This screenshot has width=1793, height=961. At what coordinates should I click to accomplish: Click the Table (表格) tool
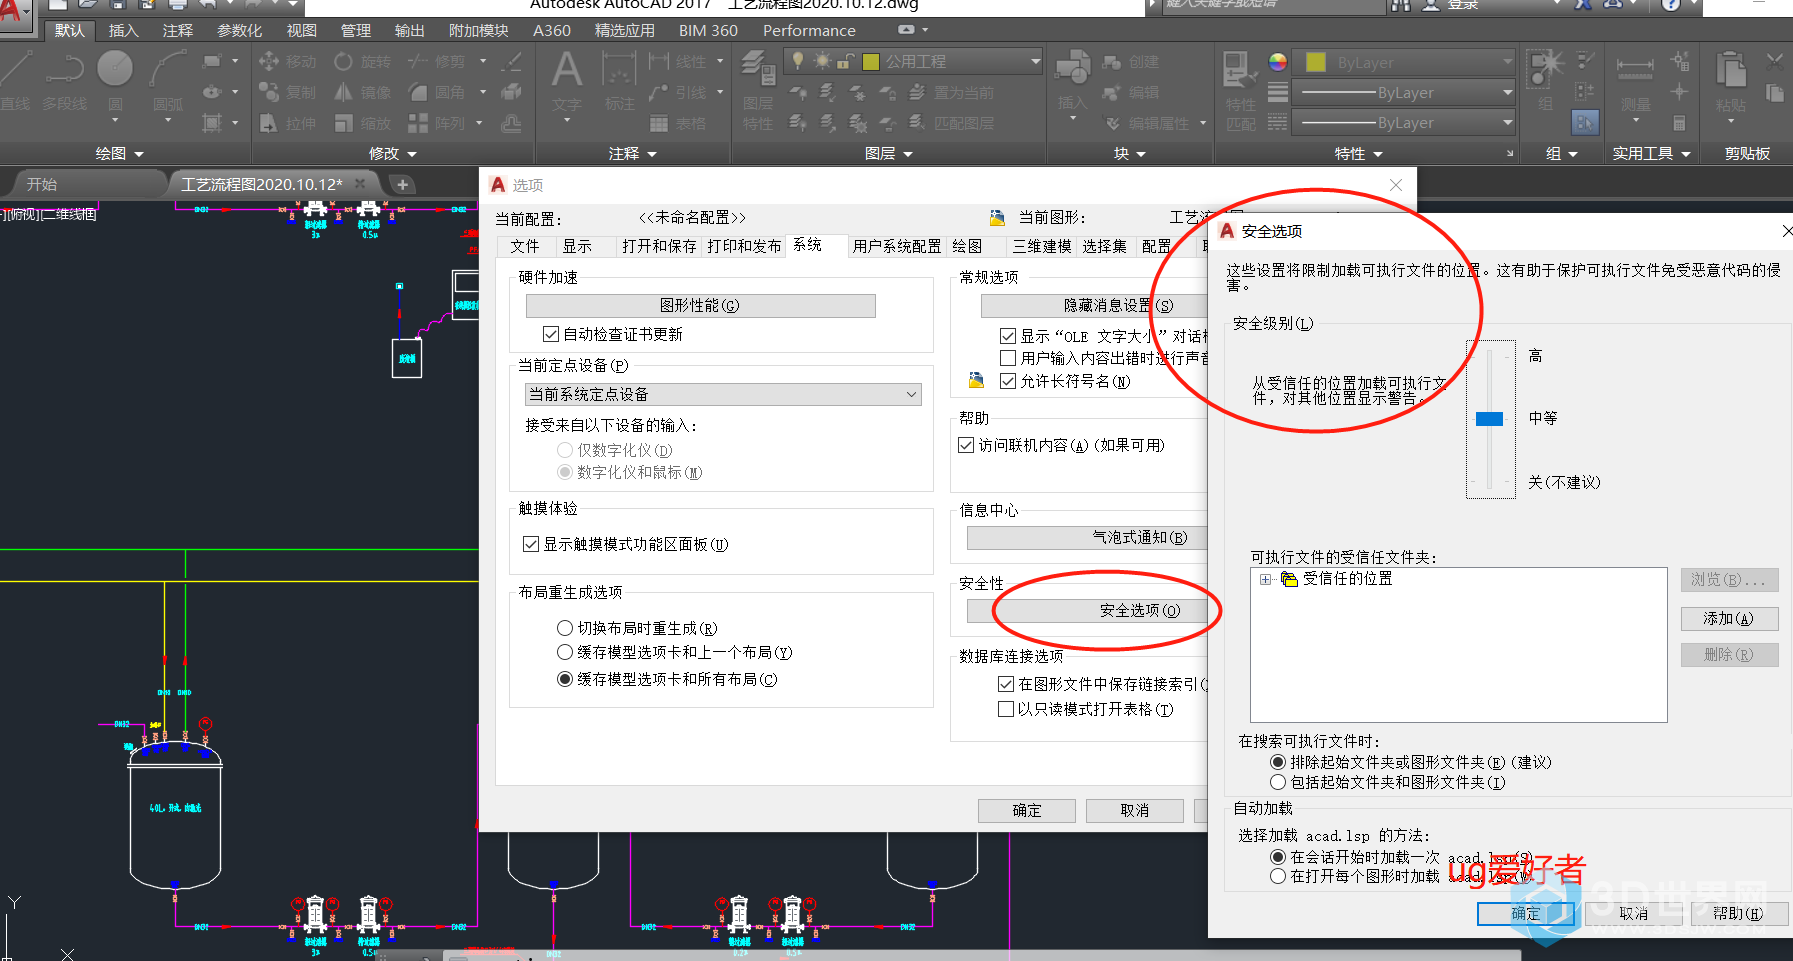coord(678,124)
